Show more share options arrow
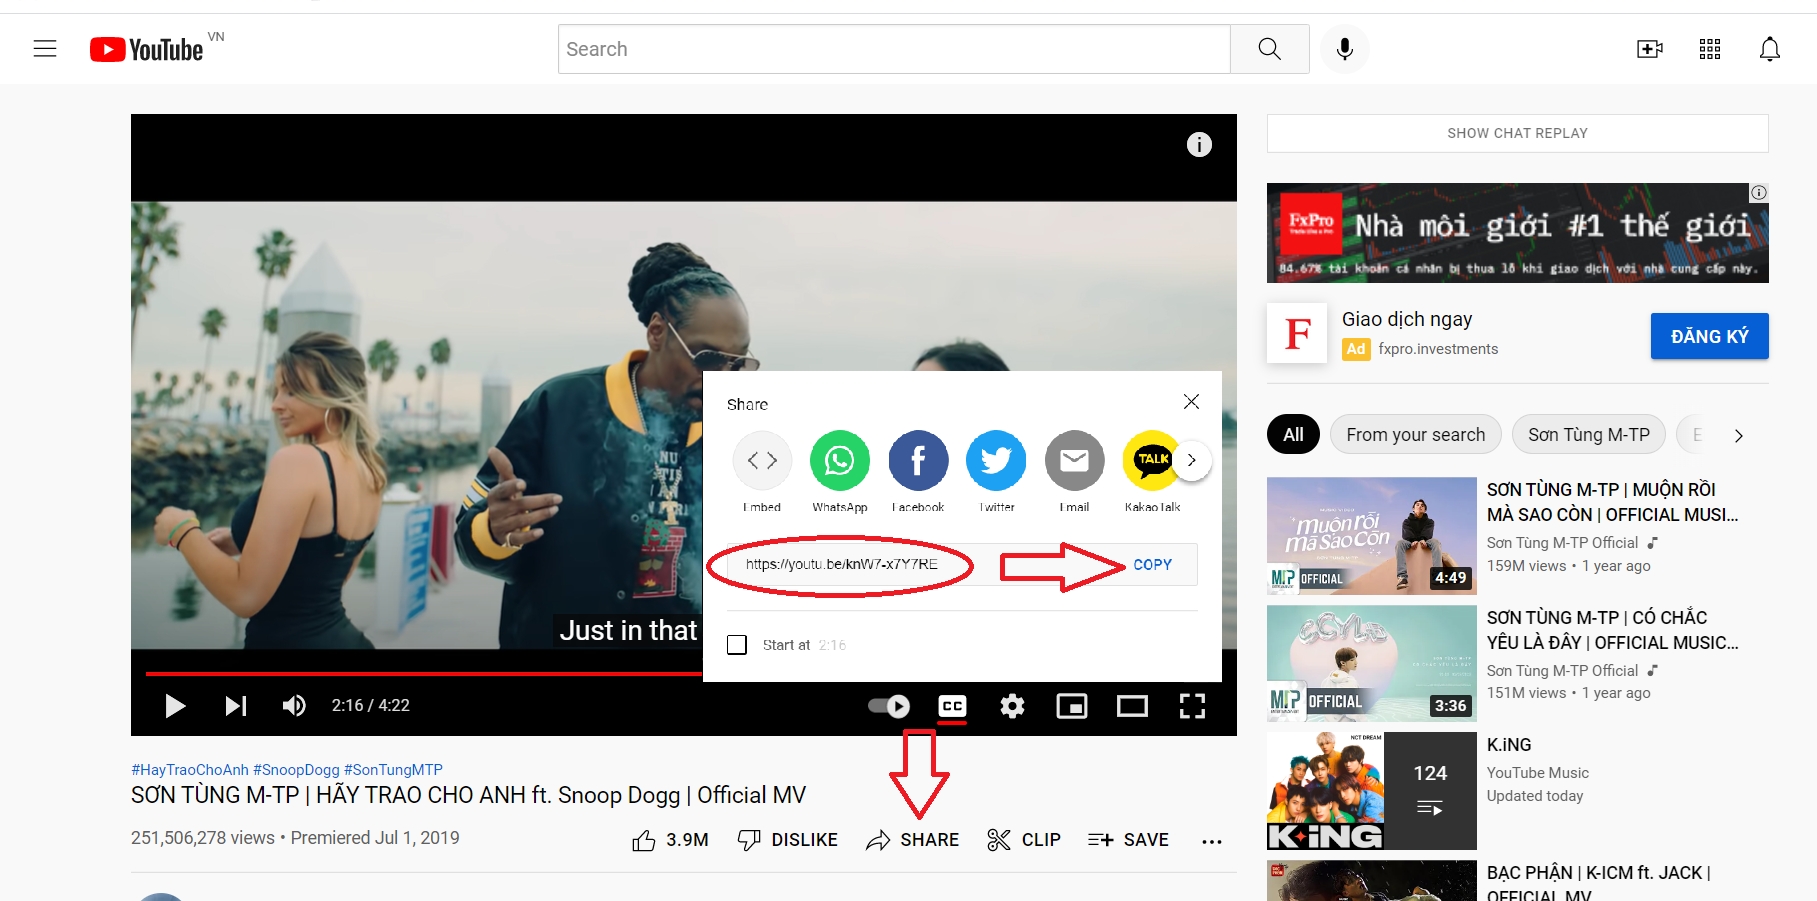The height and width of the screenshot is (901, 1817). 1191,461
